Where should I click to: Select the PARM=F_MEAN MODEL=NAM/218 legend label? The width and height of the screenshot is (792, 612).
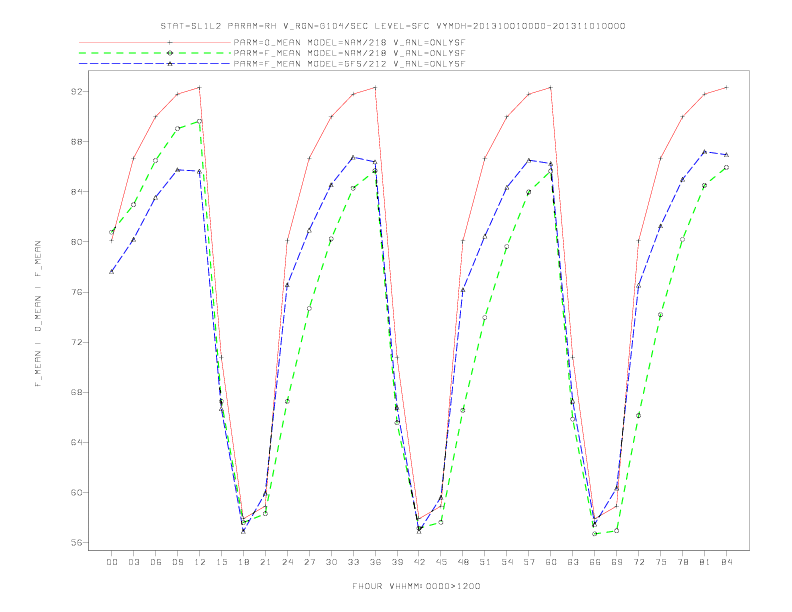[349, 53]
